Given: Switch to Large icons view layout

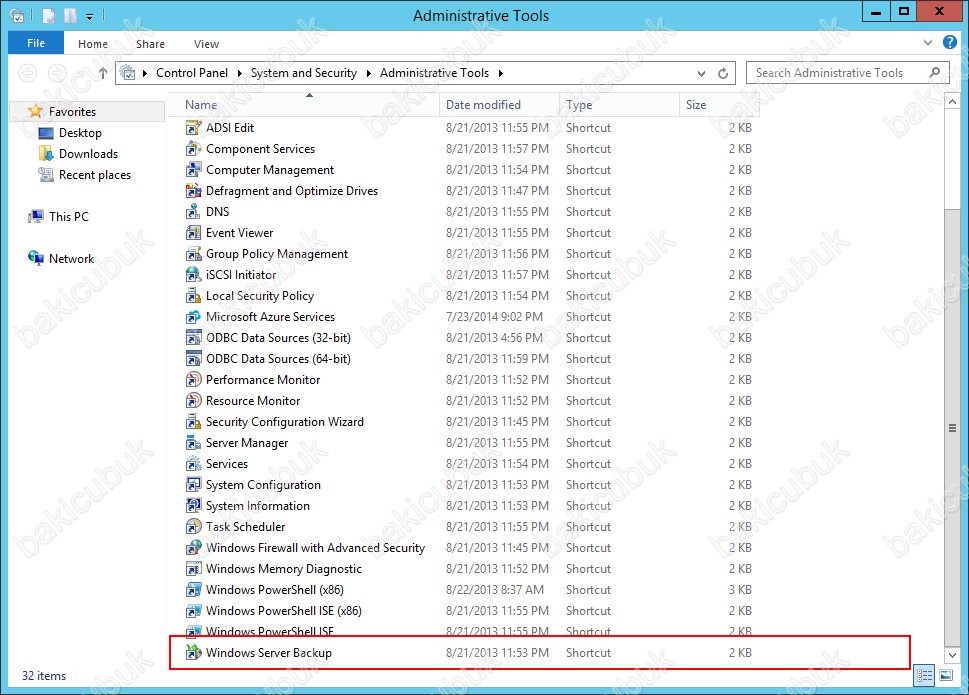Looking at the screenshot, I should (946, 675).
